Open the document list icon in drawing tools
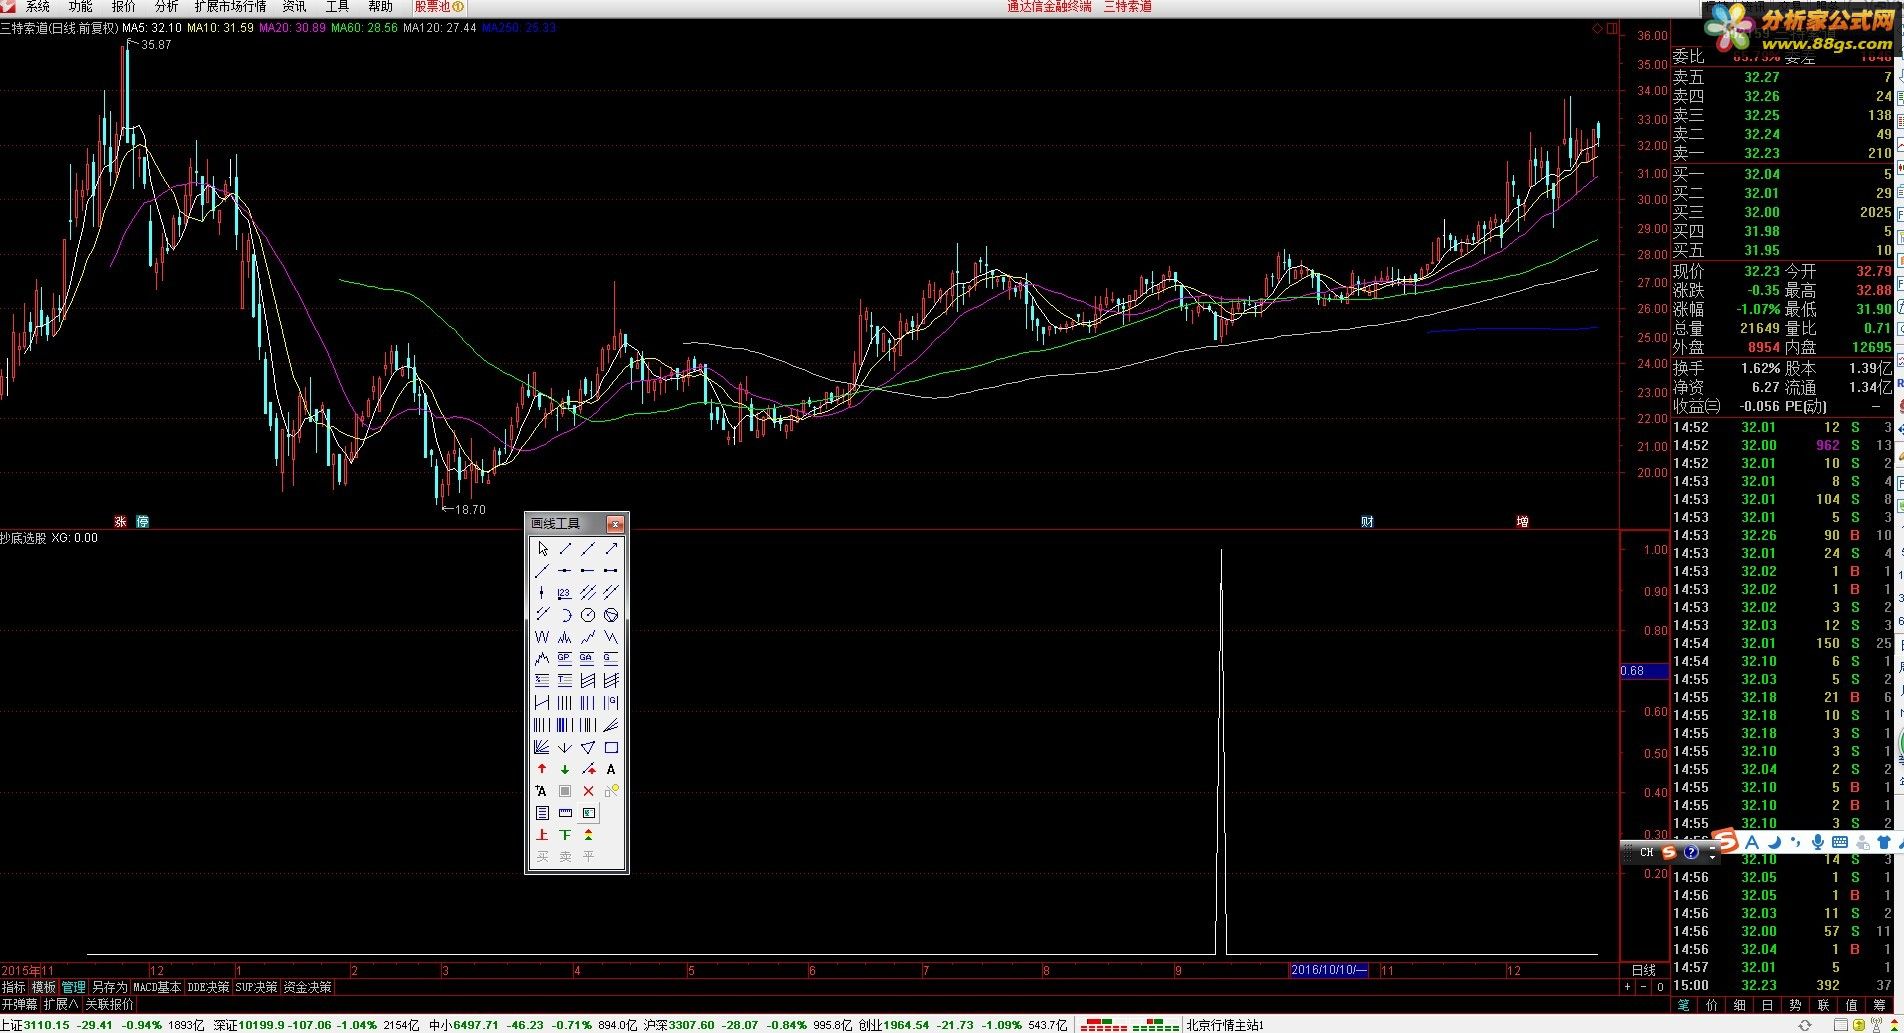Image resolution: width=1904 pixels, height=1033 pixels. click(542, 812)
